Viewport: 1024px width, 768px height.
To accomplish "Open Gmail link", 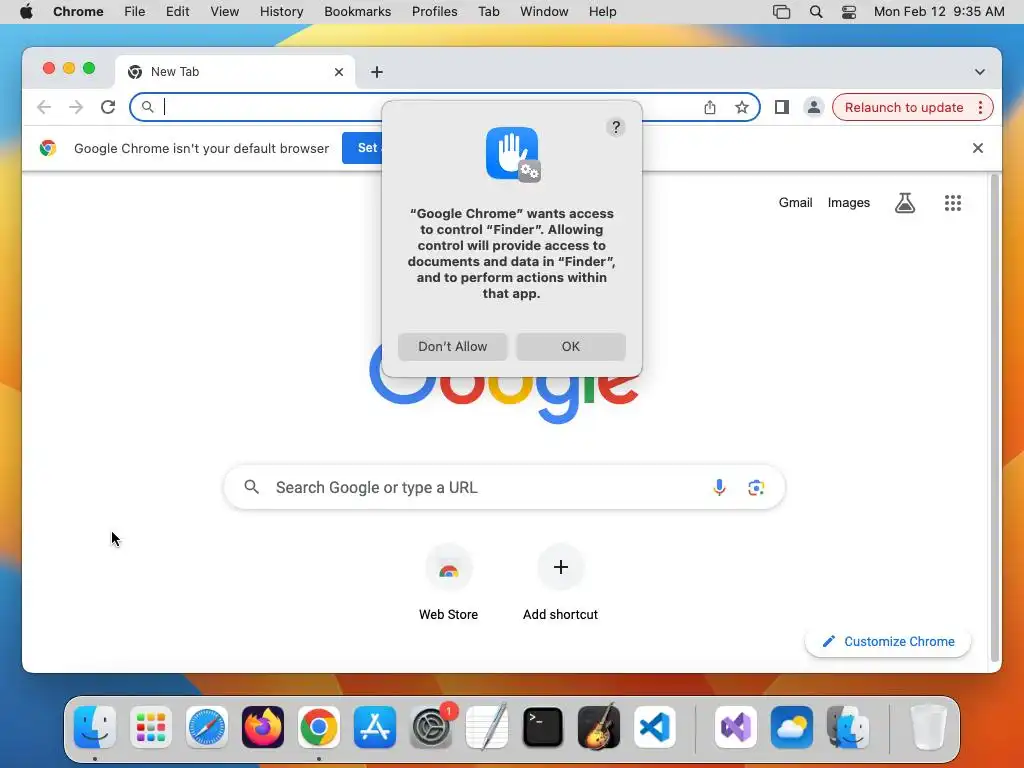I will pos(795,202).
